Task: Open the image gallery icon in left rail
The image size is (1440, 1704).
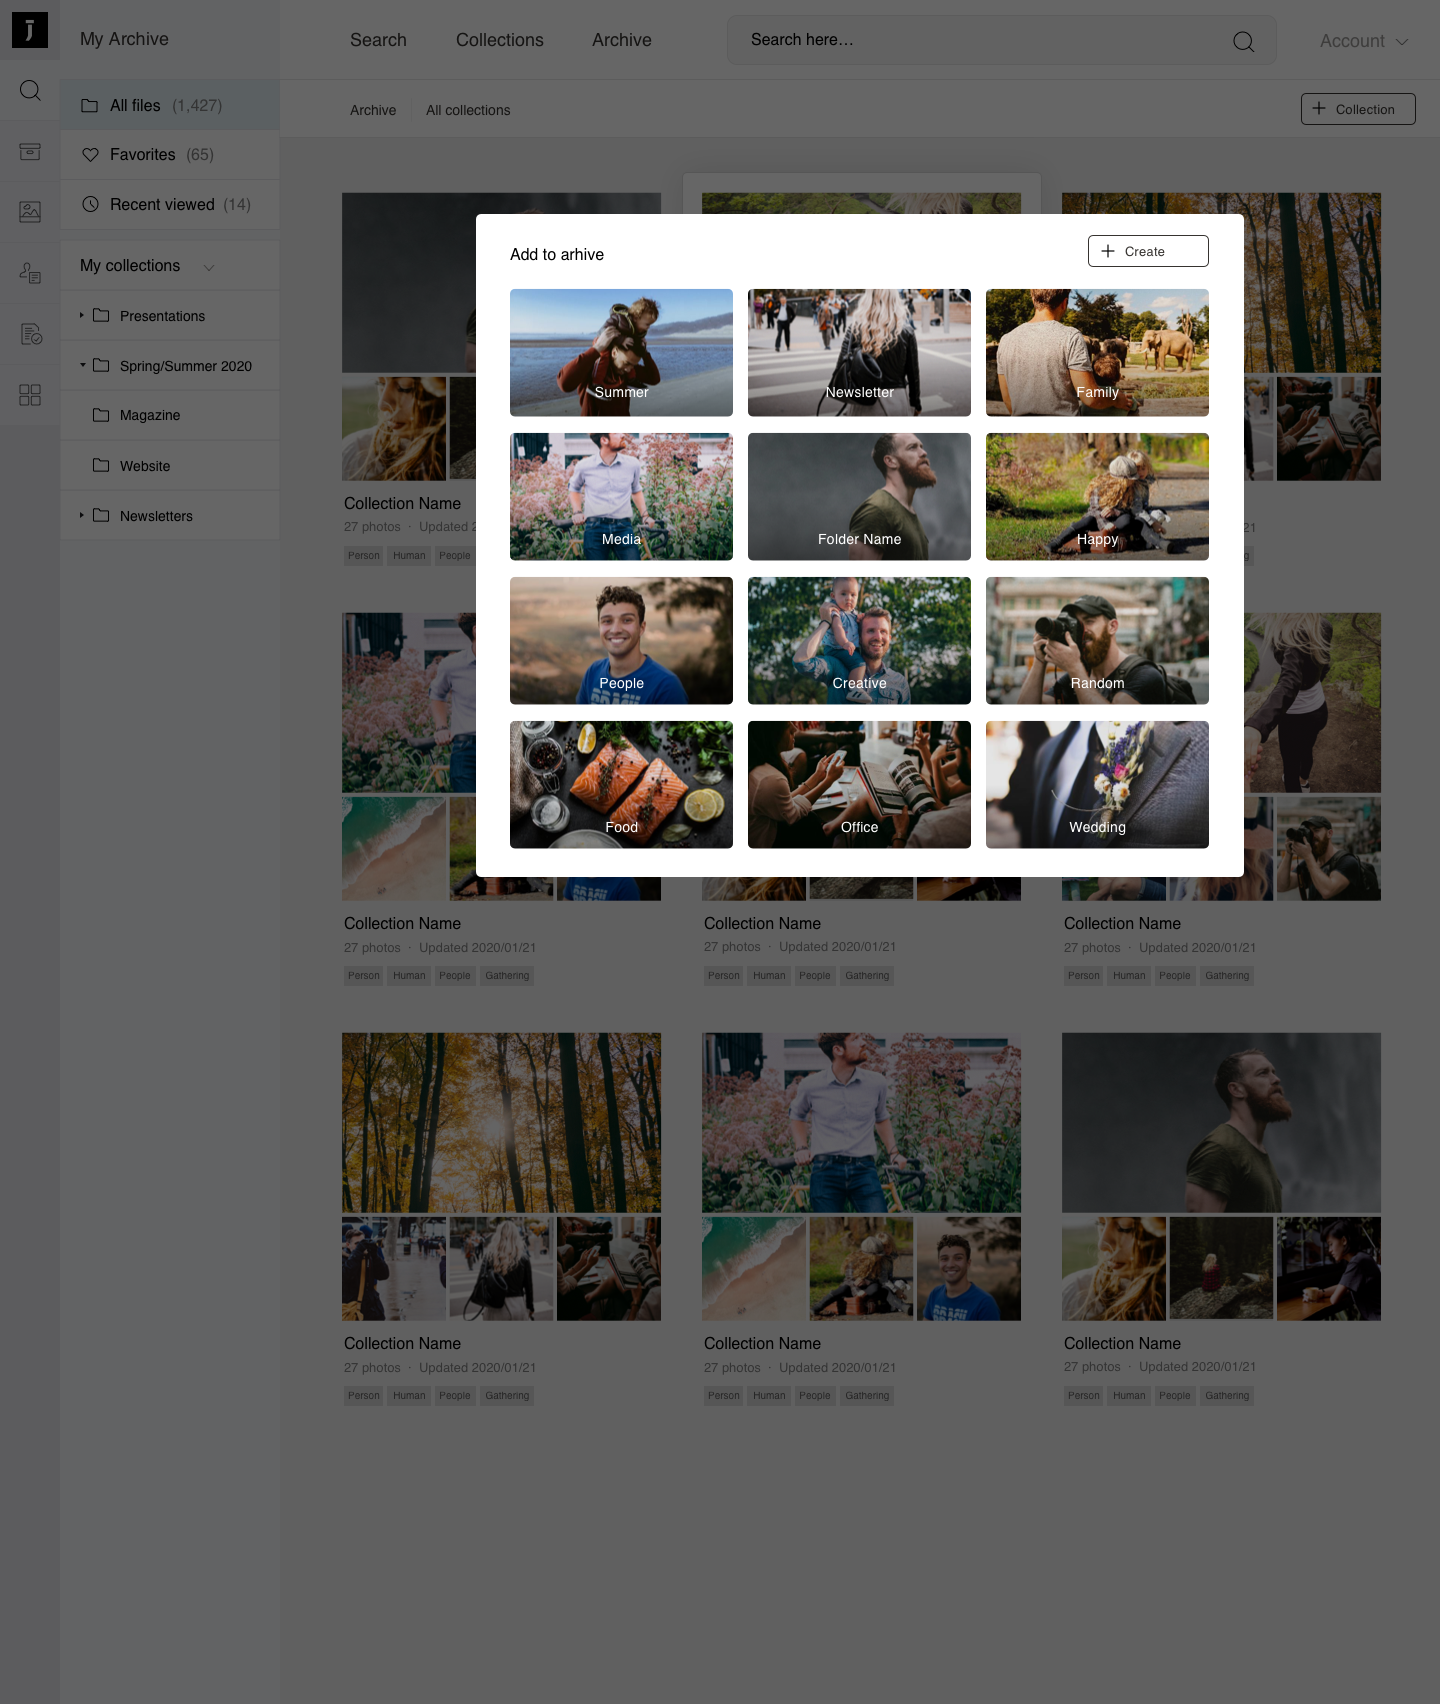Action: click(30, 212)
